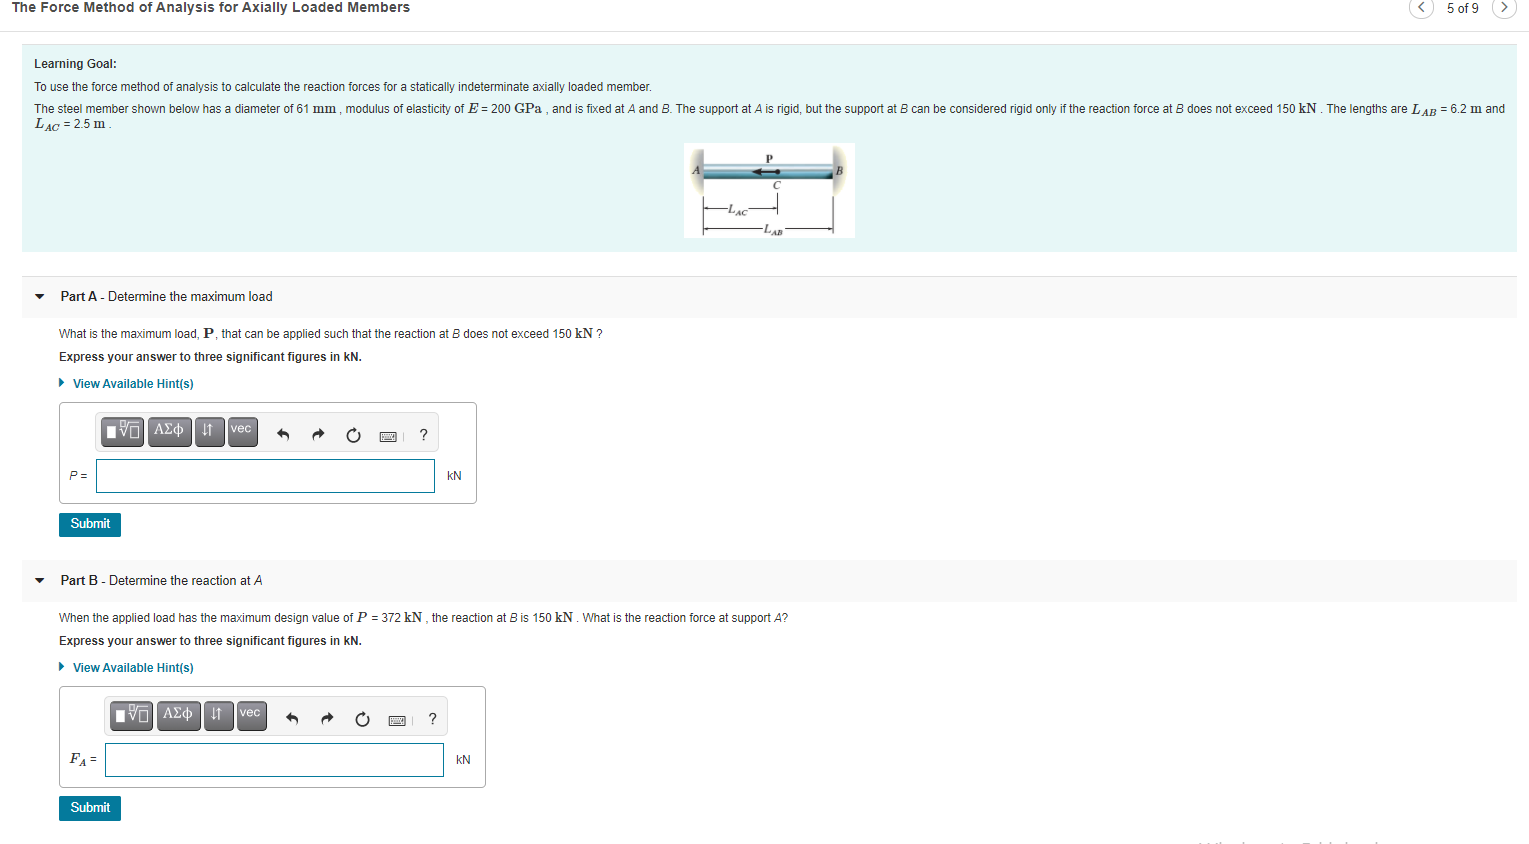Reset Part A answer field

pos(353,435)
